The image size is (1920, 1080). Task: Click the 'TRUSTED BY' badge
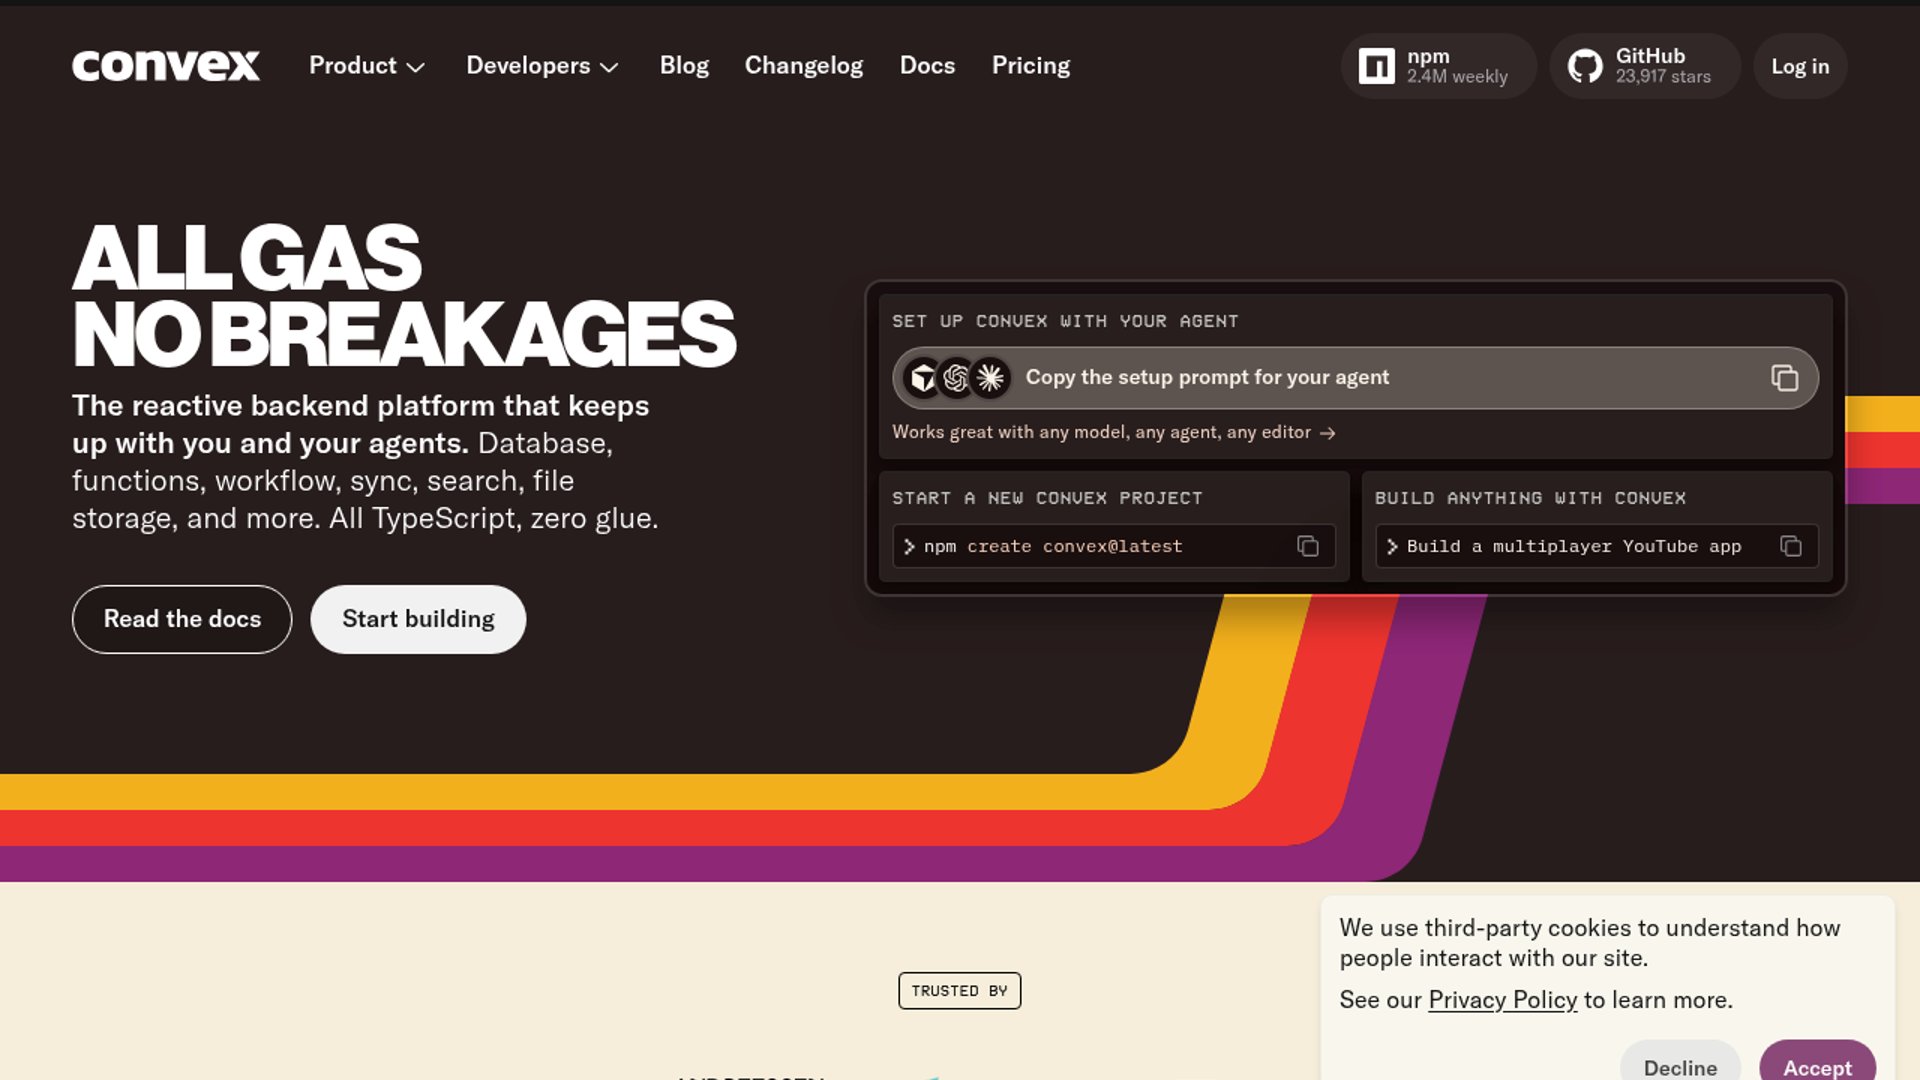[x=959, y=991]
